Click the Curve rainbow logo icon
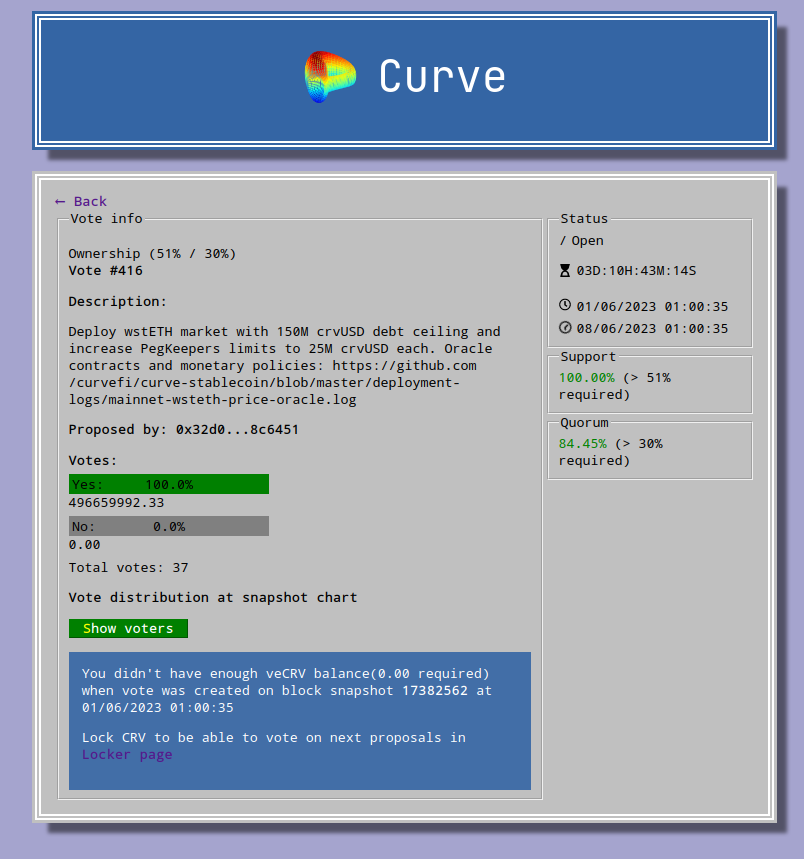Image resolution: width=804 pixels, height=859 pixels. [x=330, y=77]
